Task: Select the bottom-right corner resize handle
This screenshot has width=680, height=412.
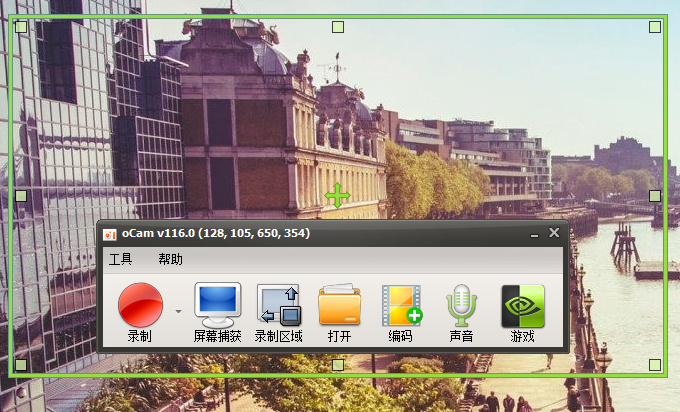Action: [x=655, y=365]
